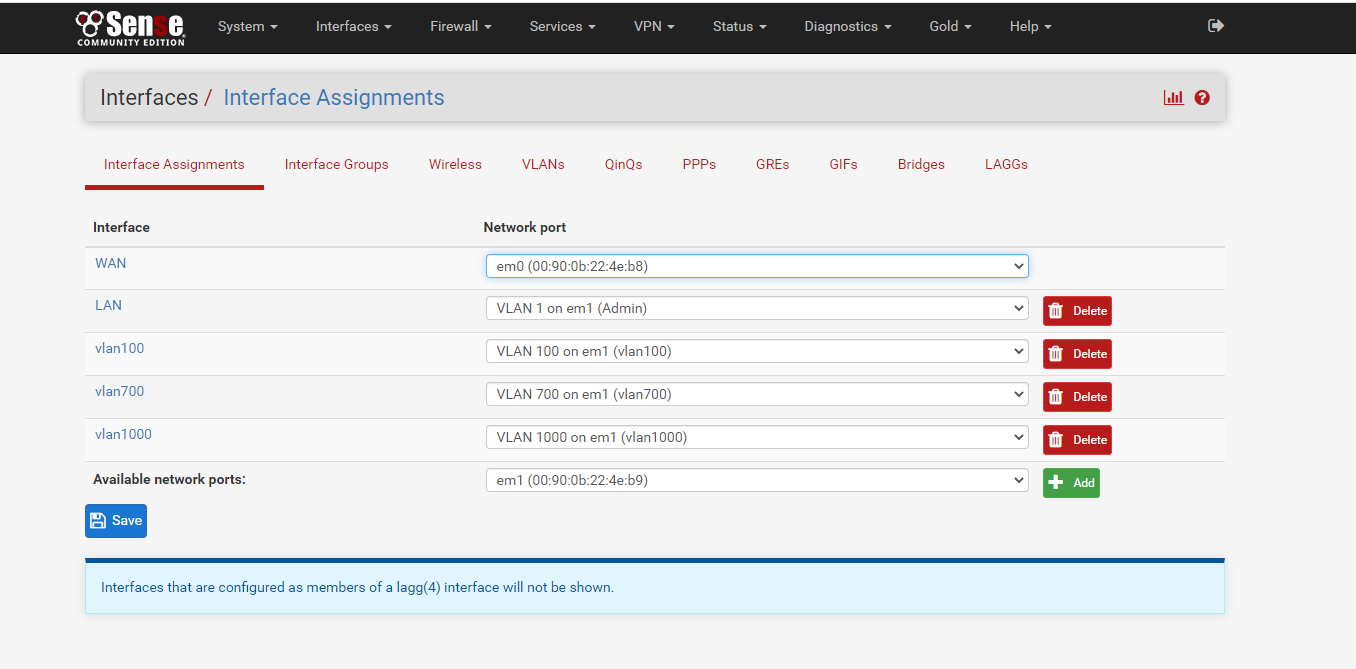The width and height of the screenshot is (1356, 669).
Task: Open the VPN menu
Action: (x=654, y=27)
